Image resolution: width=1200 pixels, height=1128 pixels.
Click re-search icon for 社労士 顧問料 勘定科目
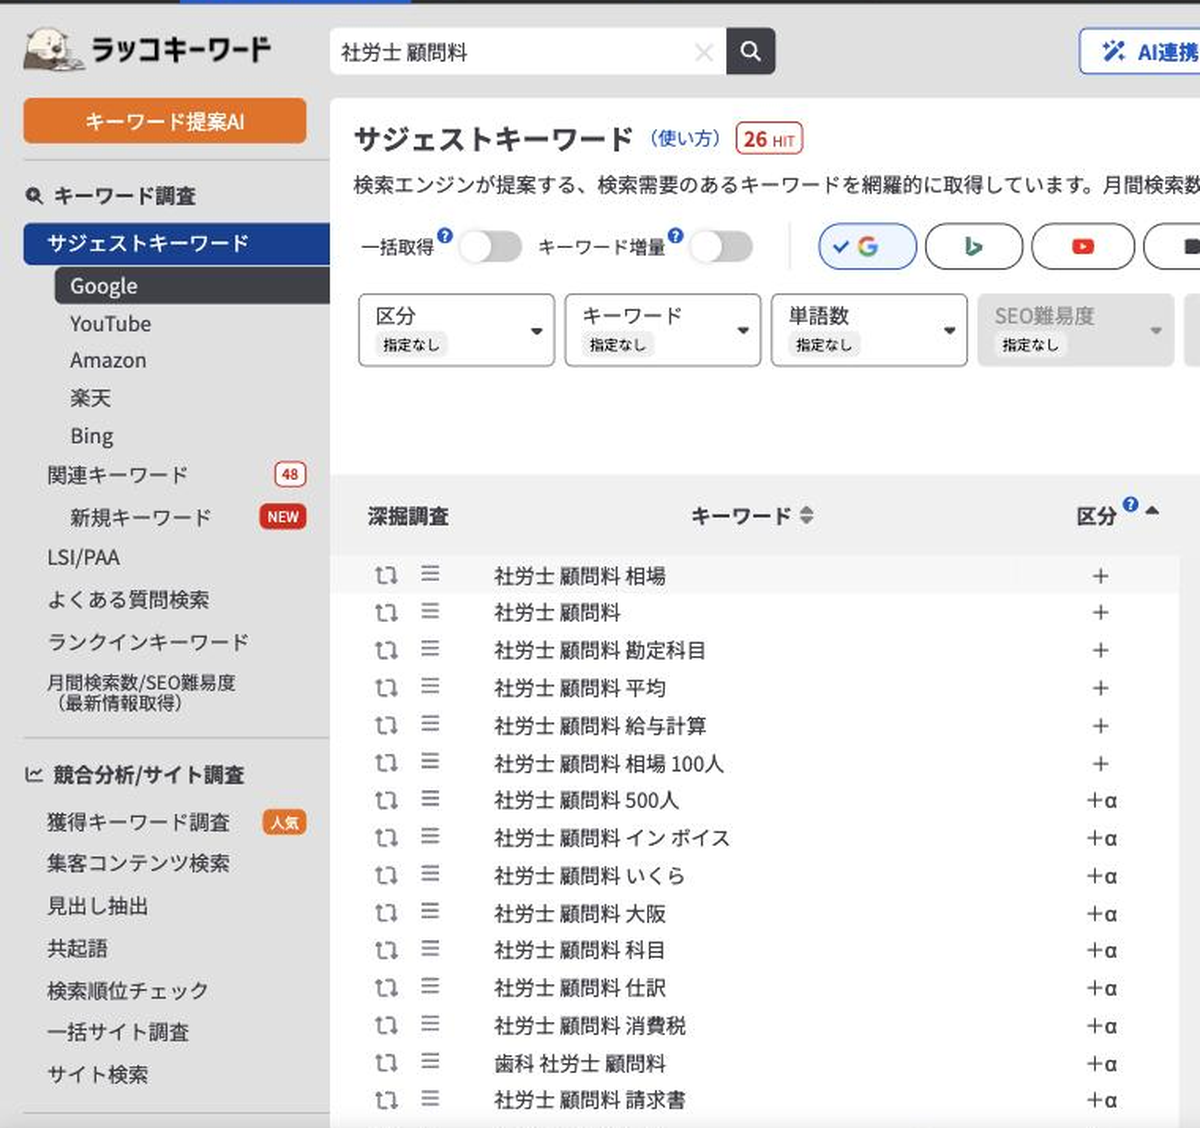(x=386, y=650)
